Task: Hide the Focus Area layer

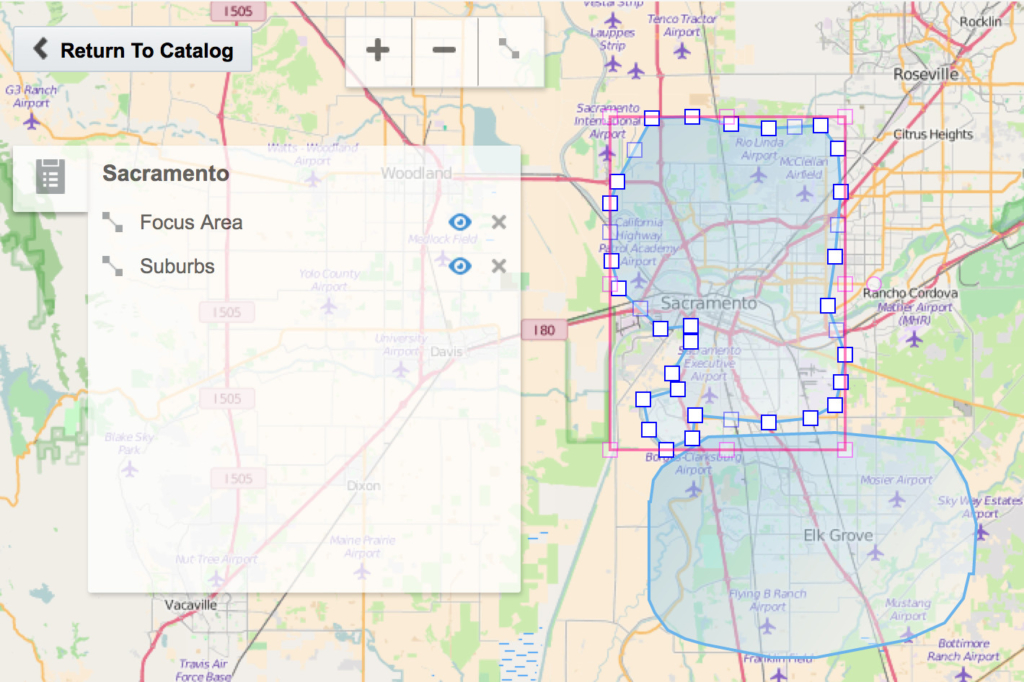Action: 460,222
